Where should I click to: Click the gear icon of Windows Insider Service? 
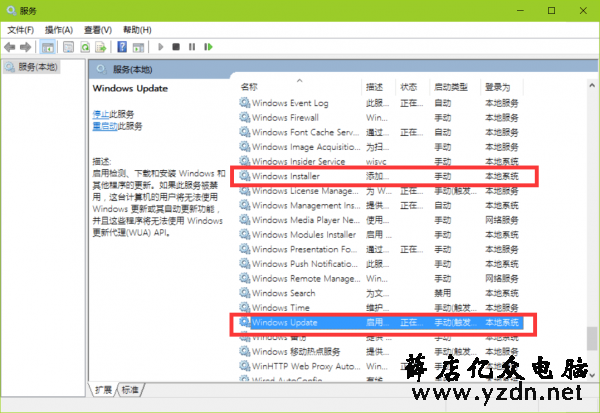[245, 161]
